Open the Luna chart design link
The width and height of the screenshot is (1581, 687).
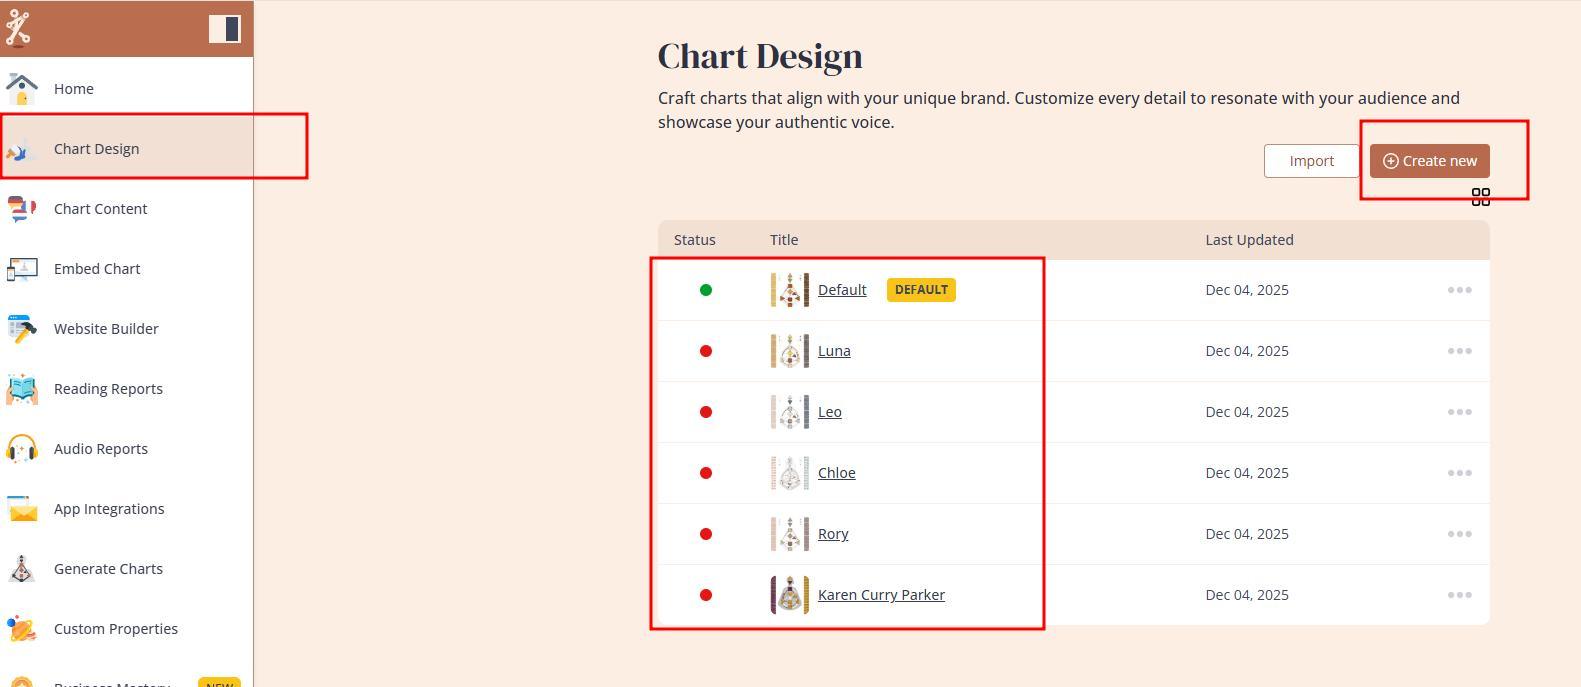click(x=834, y=351)
